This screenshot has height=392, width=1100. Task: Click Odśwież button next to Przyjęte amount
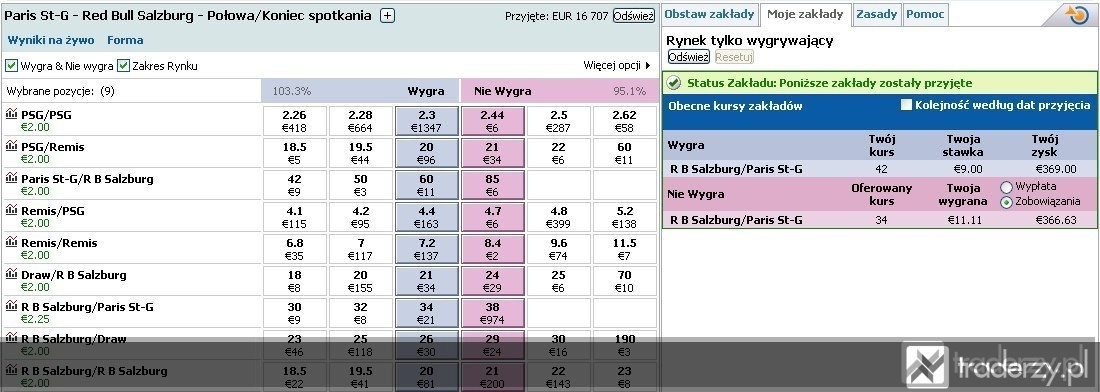[x=633, y=15]
